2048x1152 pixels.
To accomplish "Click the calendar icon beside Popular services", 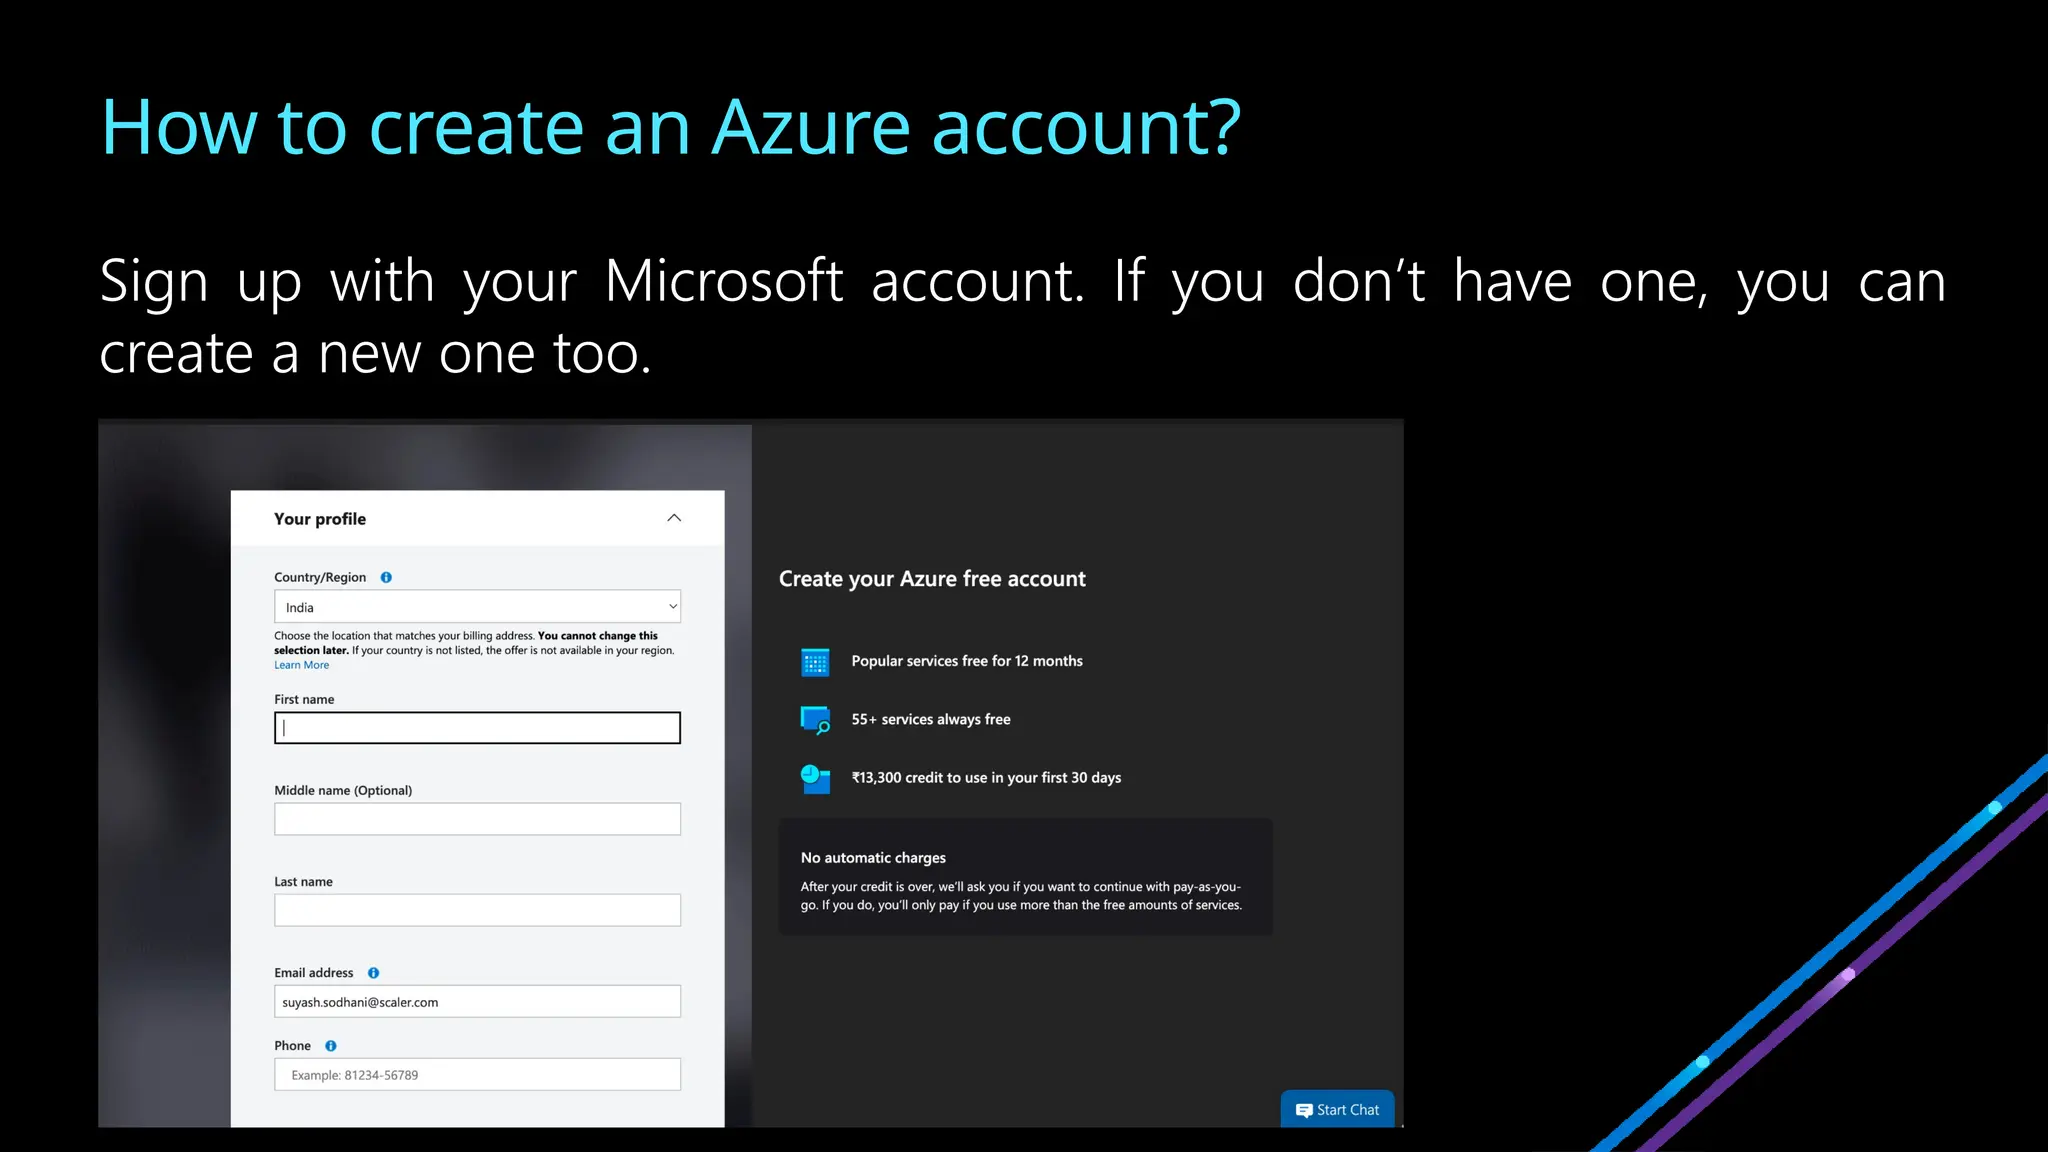I will 815,662.
